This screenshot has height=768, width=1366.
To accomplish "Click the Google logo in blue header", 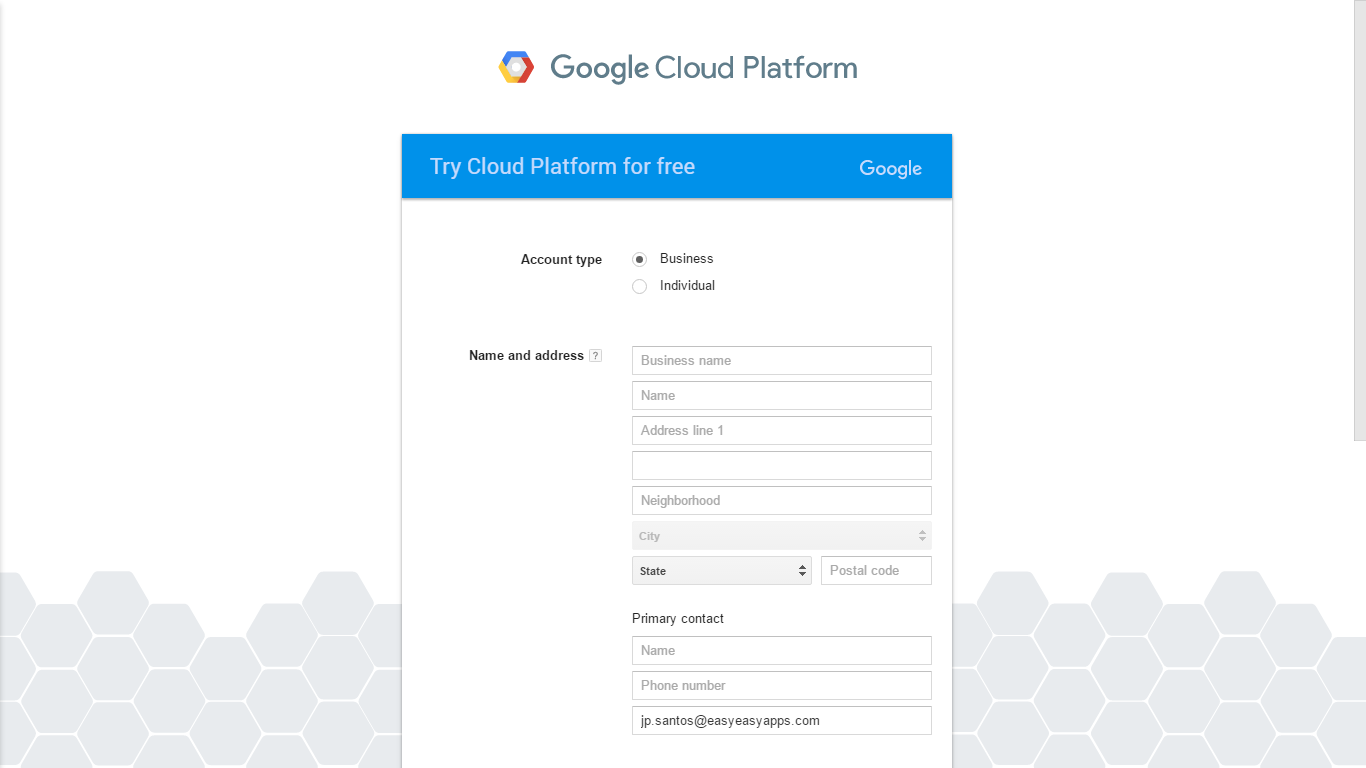I will point(890,168).
